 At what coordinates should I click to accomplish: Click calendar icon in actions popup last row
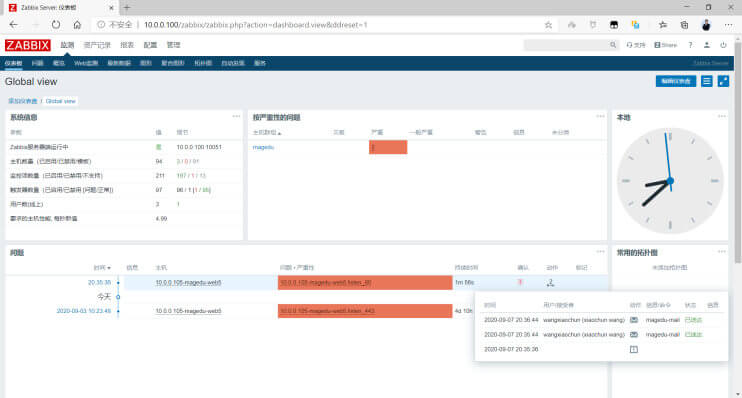pyautogui.click(x=634, y=349)
